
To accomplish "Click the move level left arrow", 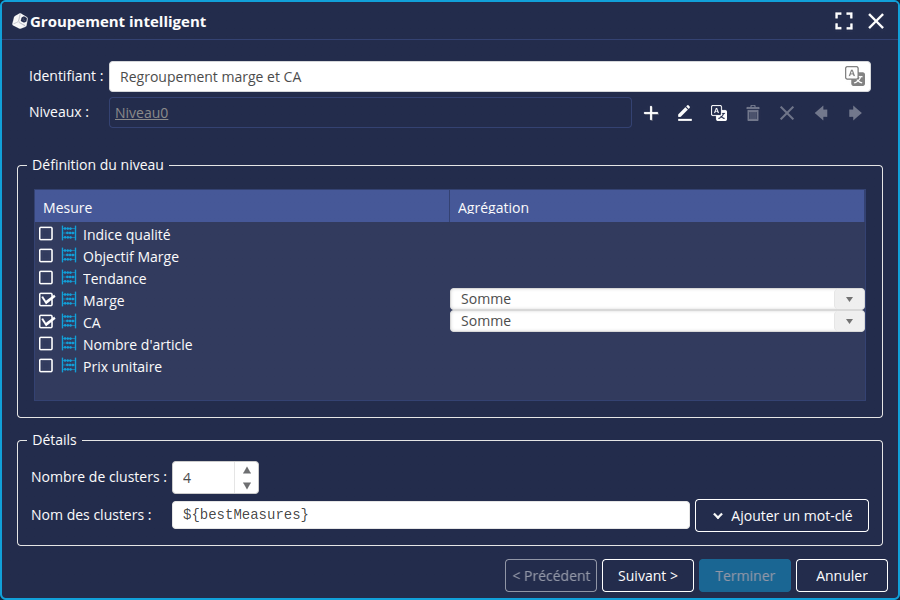I will click(821, 114).
